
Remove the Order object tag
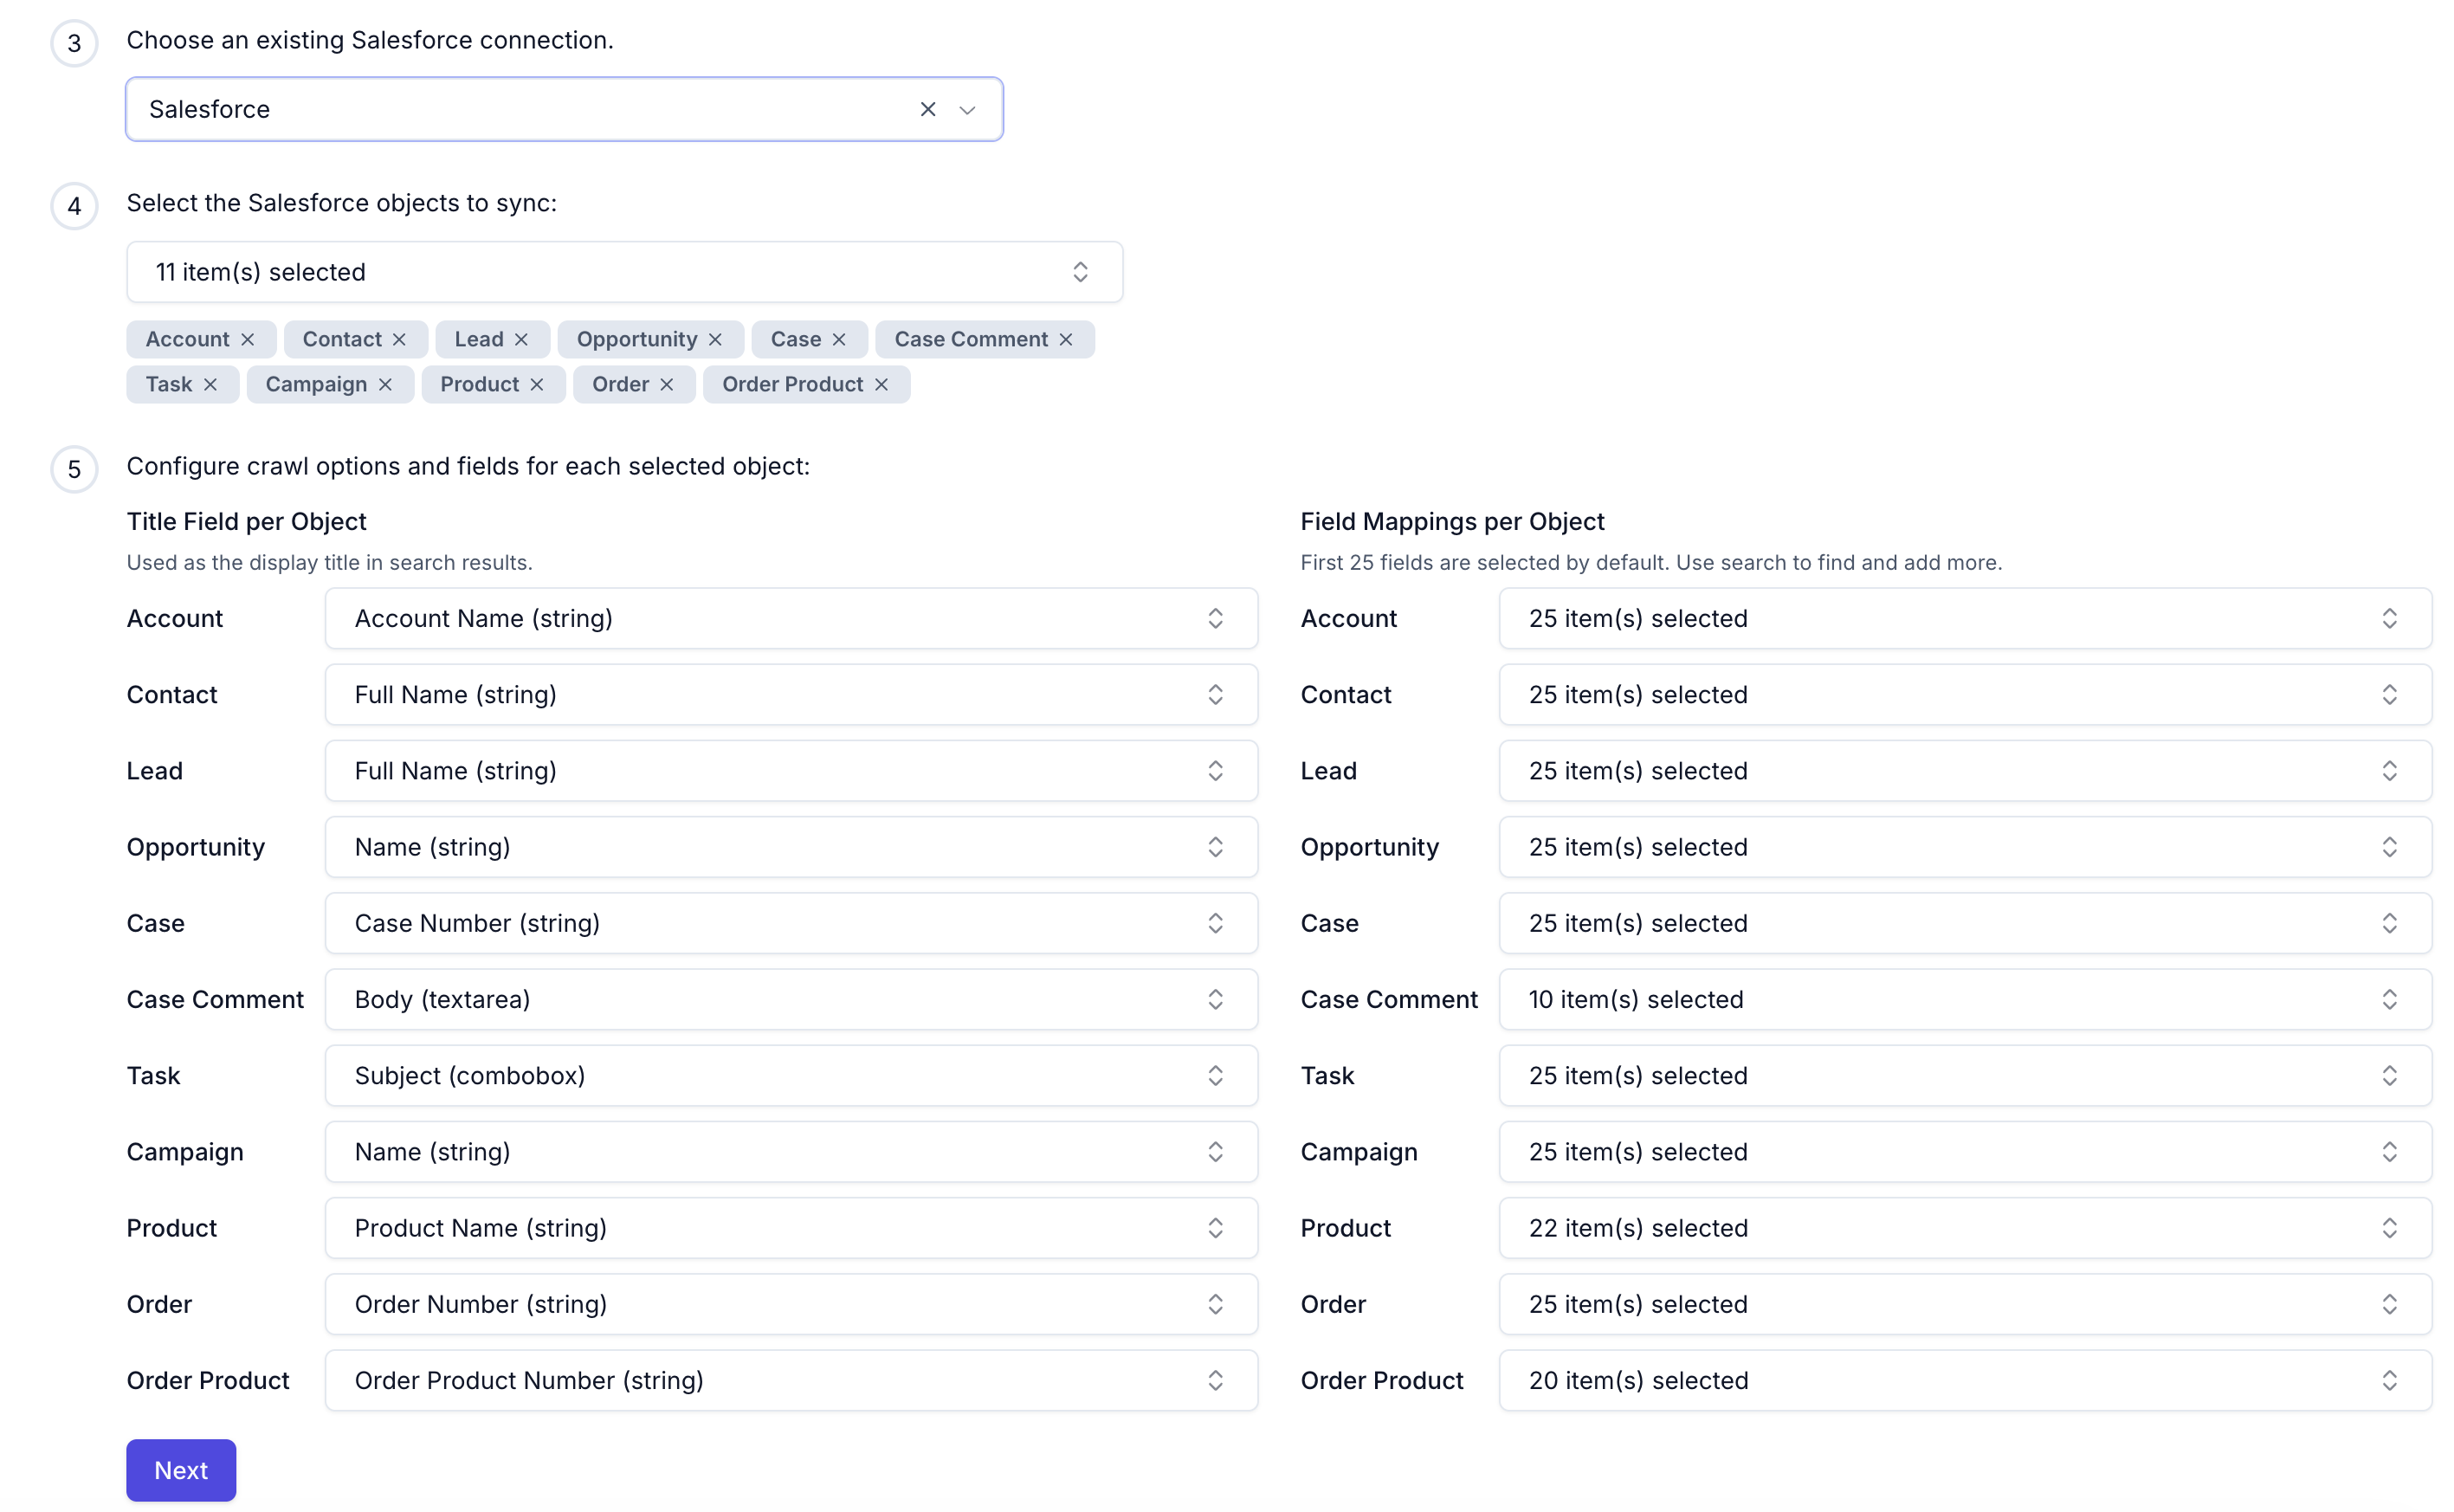(667, 384)
